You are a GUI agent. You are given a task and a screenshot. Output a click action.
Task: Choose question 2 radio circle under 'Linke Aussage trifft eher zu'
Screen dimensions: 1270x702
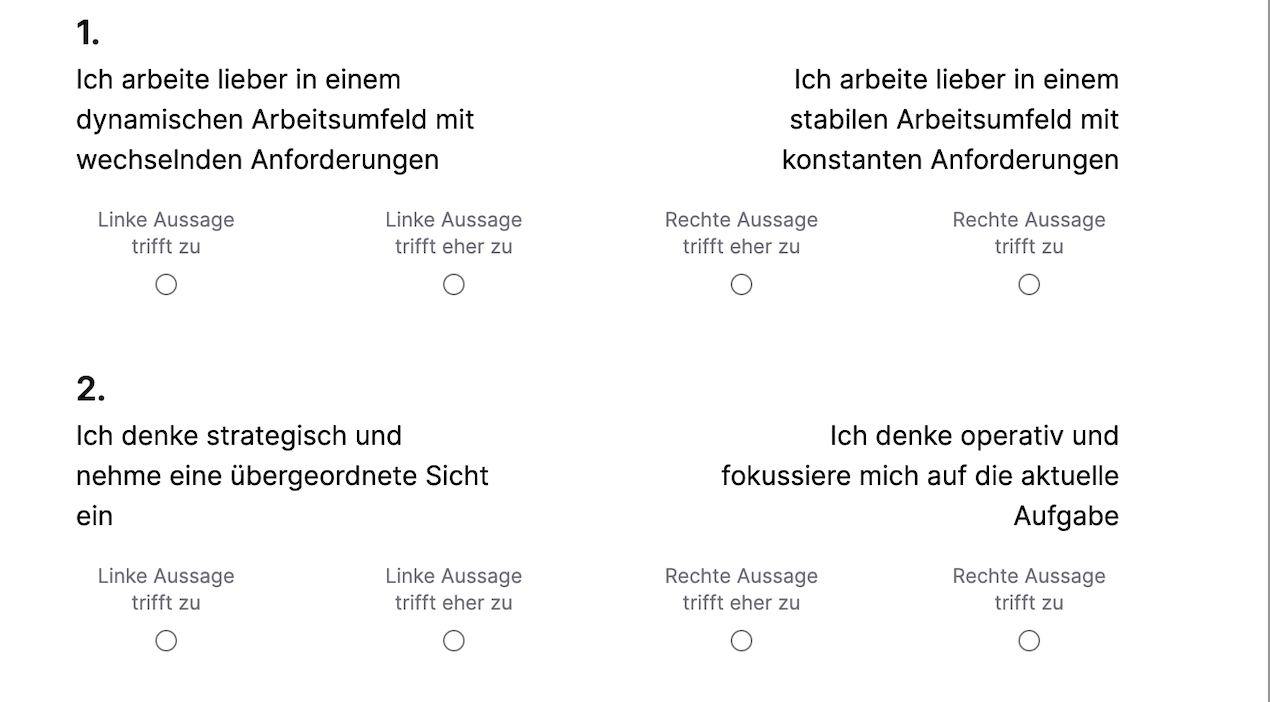pyautogui.click(x=454, y=641)
